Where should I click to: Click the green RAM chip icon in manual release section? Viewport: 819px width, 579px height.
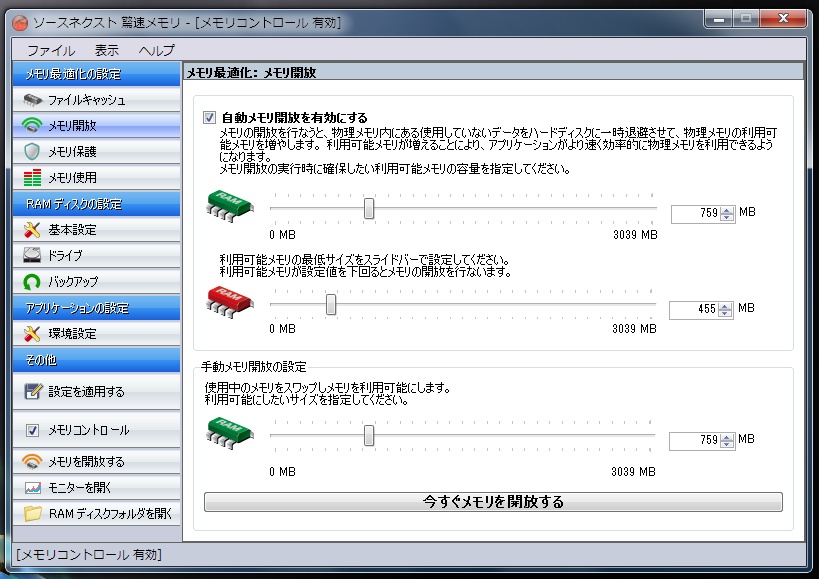(230, 433)
